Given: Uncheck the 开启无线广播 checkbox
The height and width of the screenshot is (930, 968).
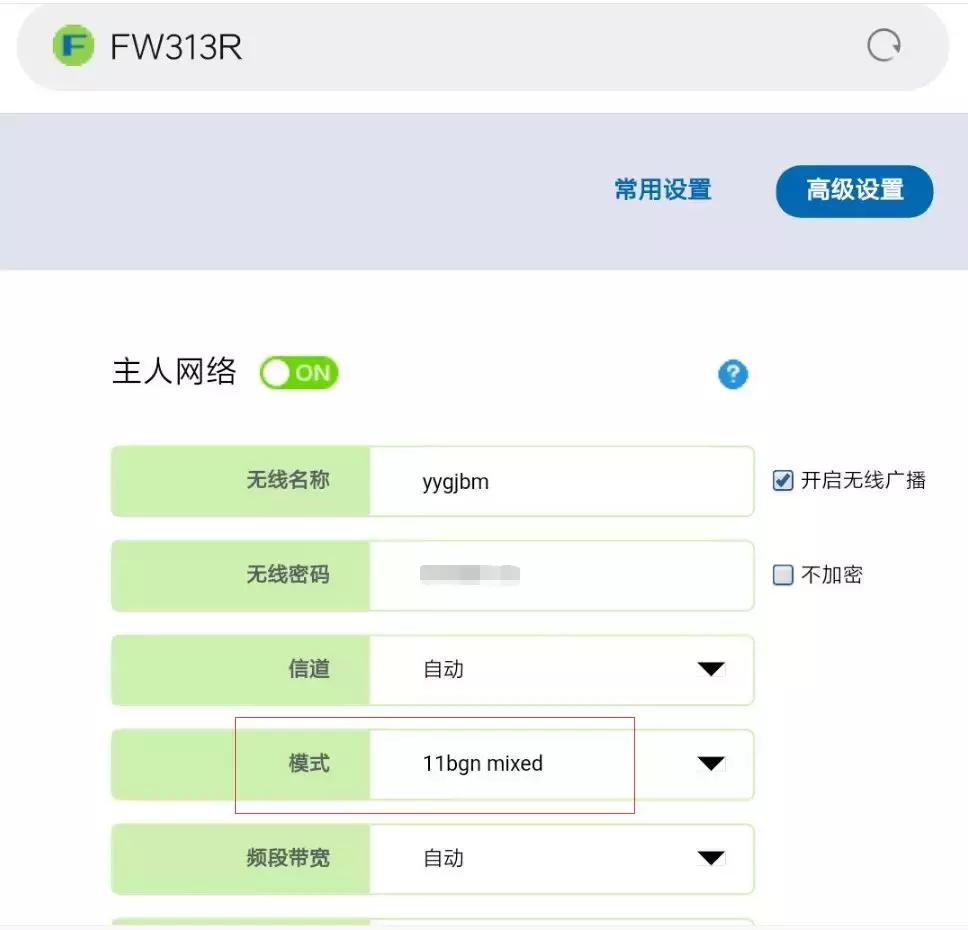Looking at the screenshot, I should [781, 480].
